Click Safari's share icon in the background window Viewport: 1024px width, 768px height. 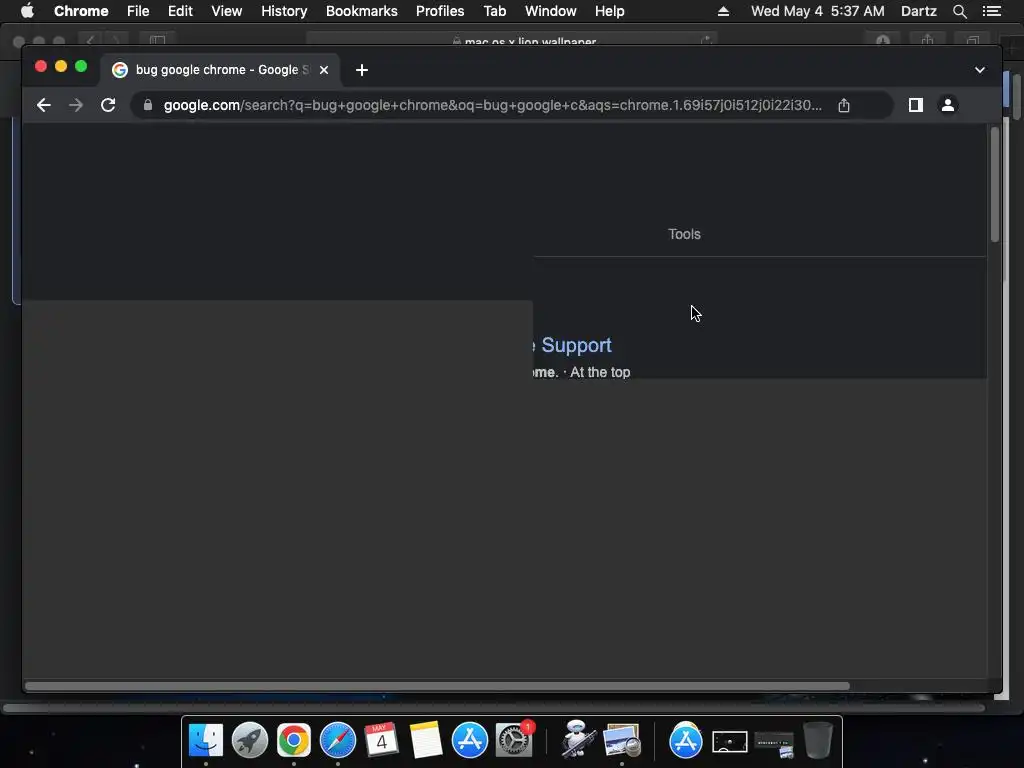(927, 40)
